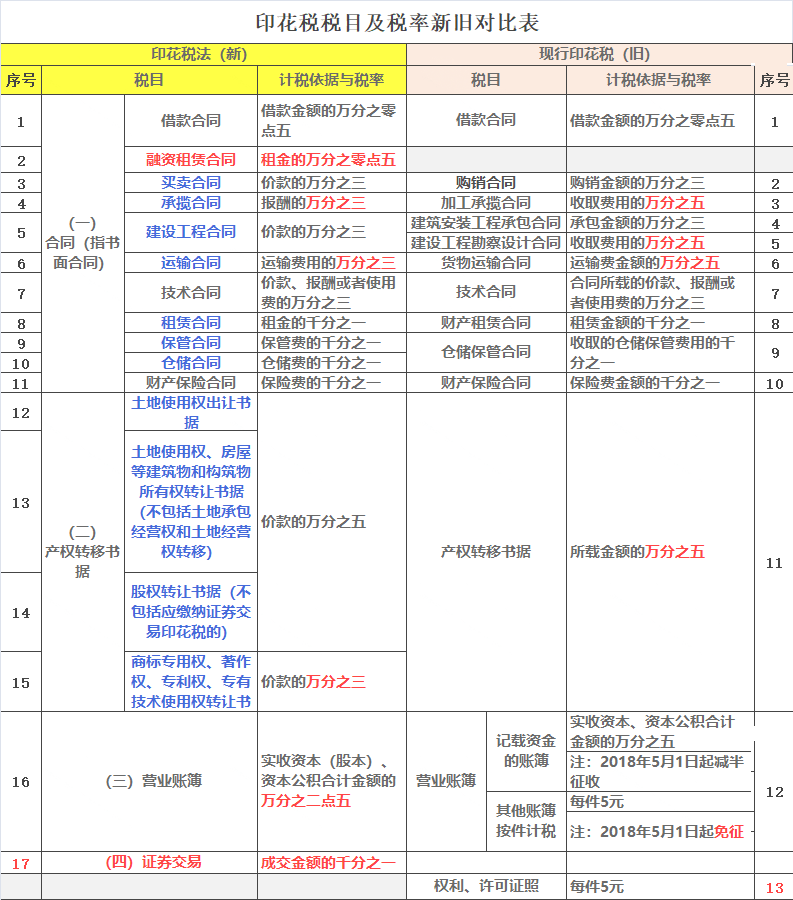
Task: Select the 现行印花税（旧）header cell
Action: coord(599,54)
